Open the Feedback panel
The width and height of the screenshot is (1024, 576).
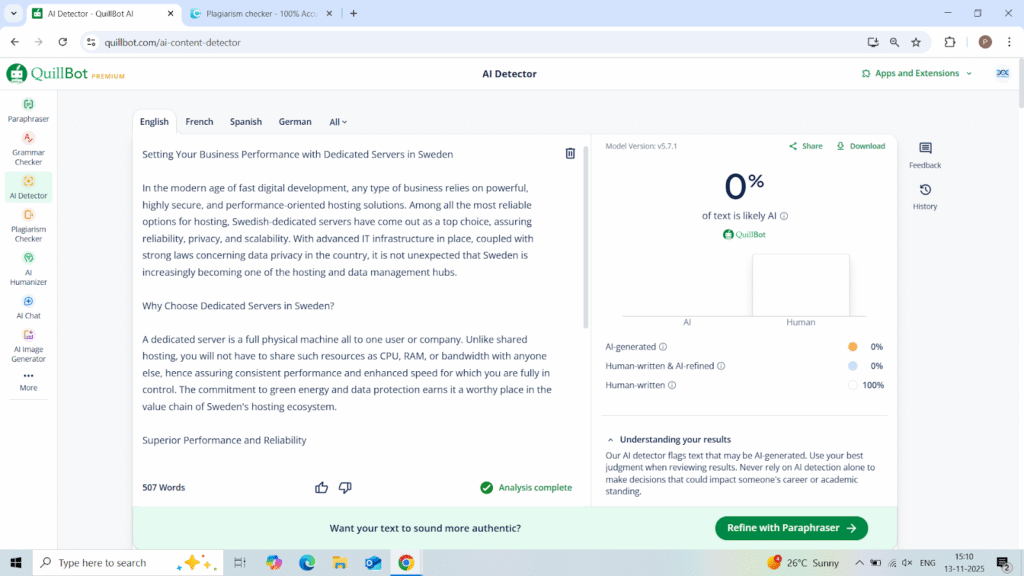[x=925, y=155]
